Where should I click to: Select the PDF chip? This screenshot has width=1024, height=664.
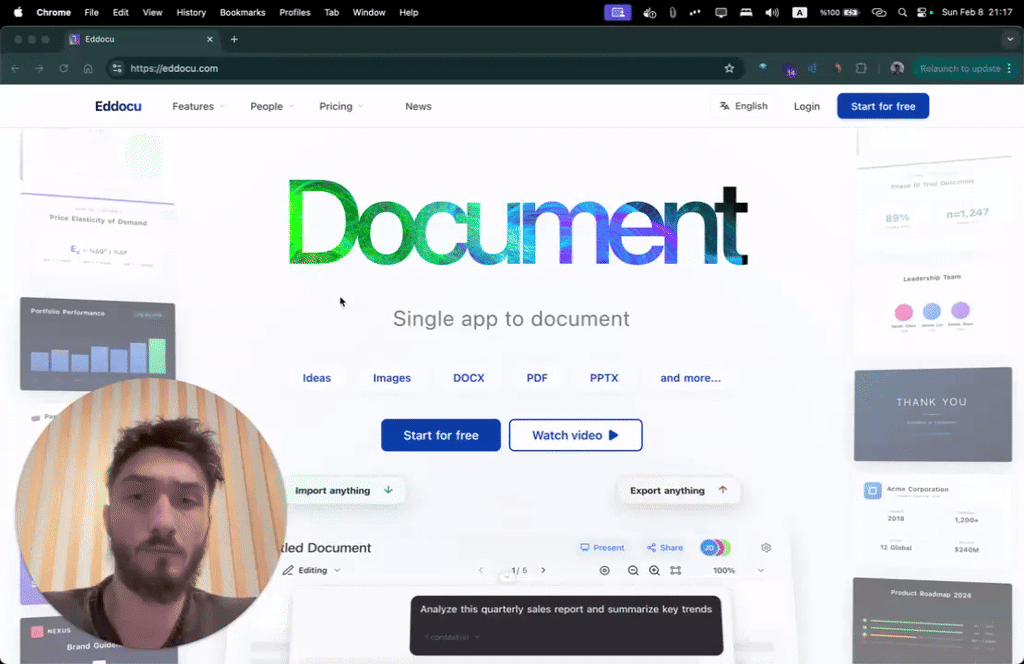(x=537, y=378)
